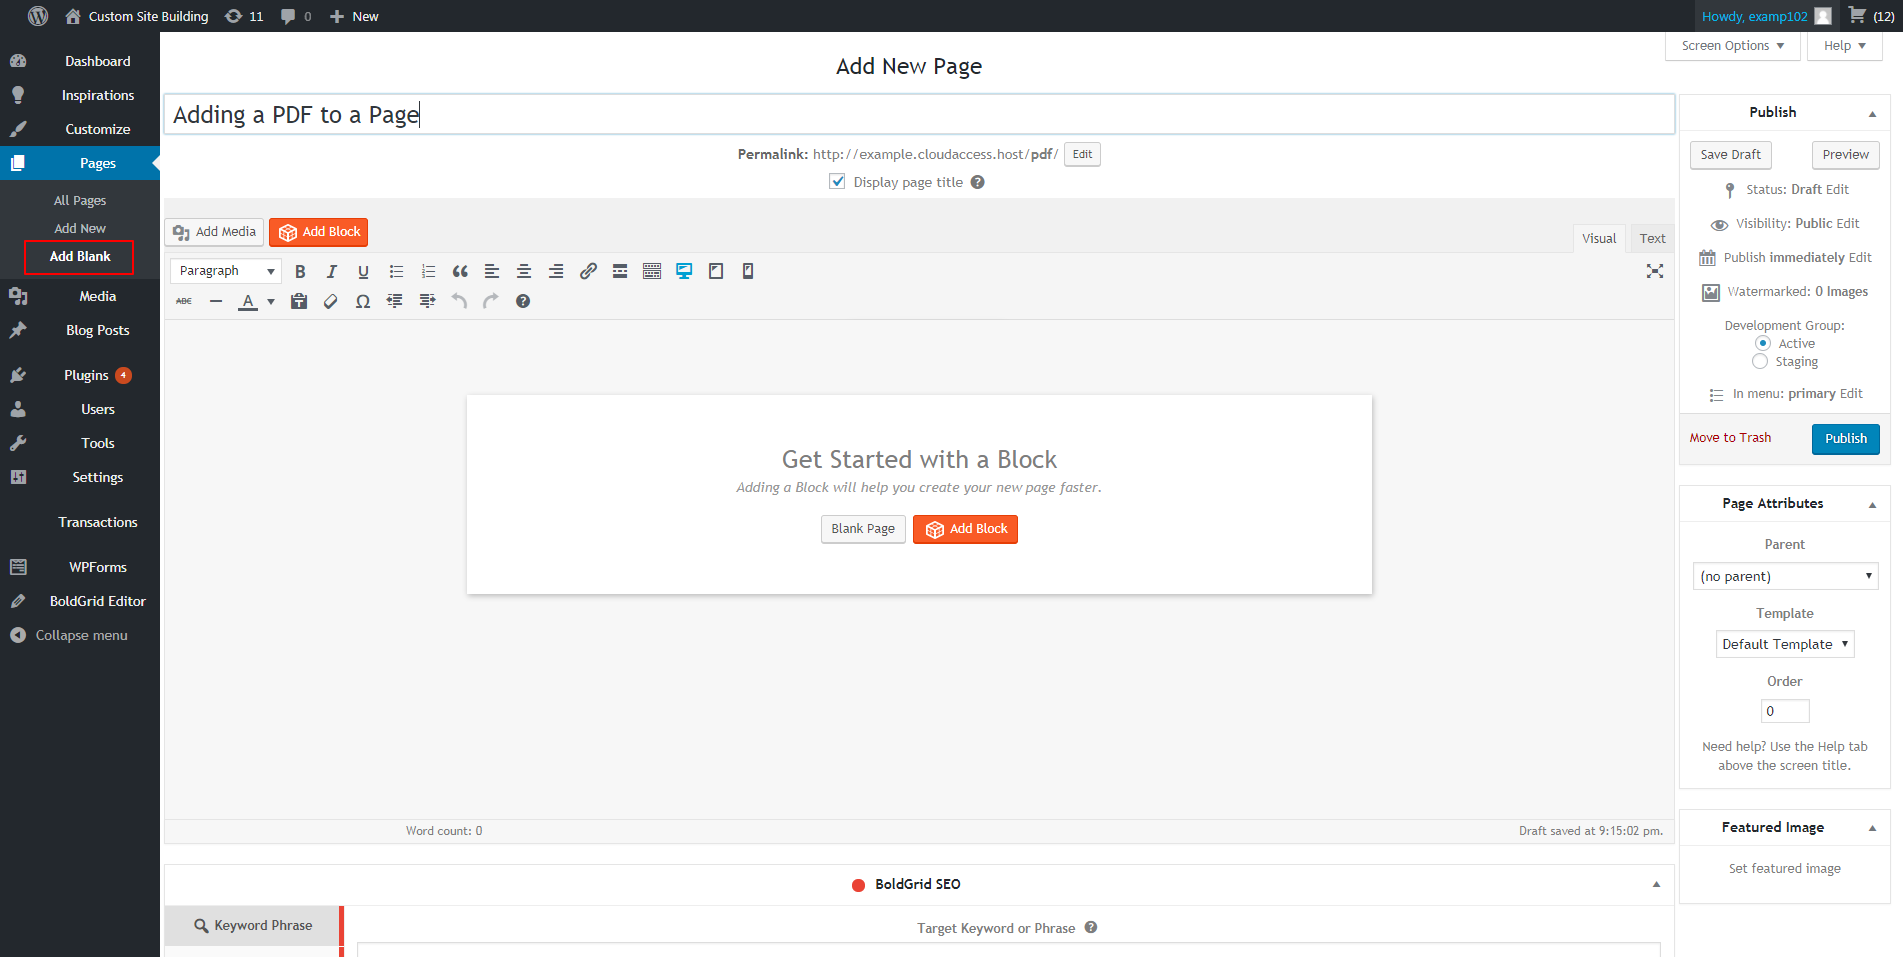Click toolbar Add Block button

(319, 232)
